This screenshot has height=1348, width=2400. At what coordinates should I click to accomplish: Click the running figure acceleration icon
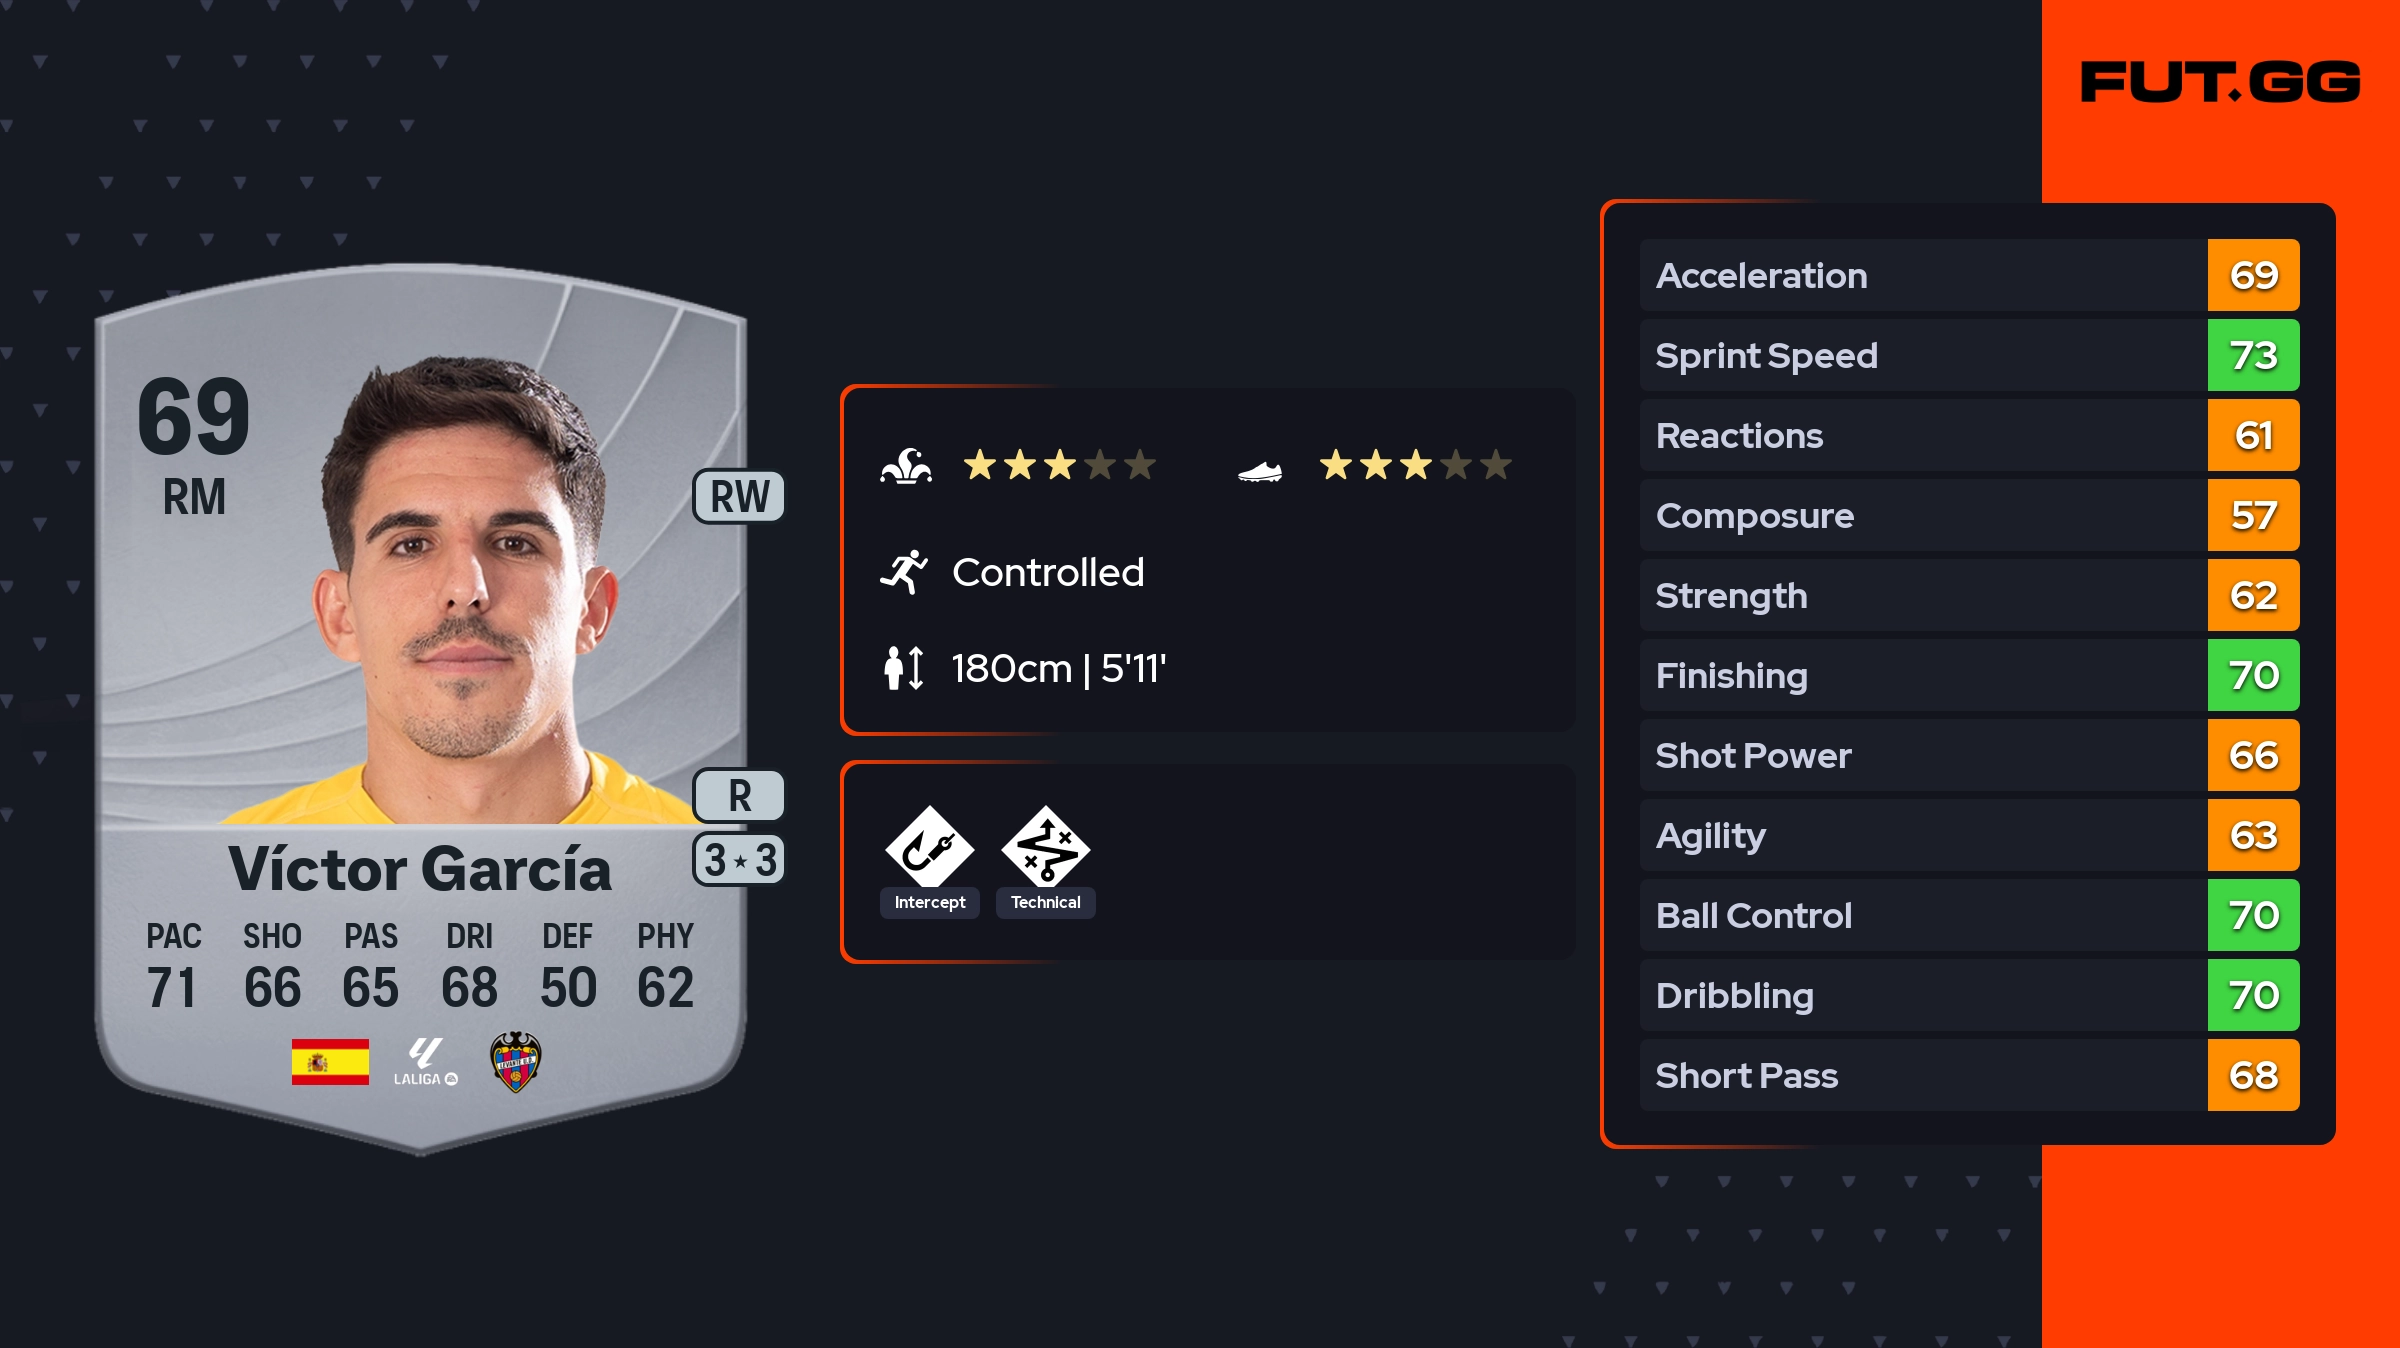click(904, 572)
